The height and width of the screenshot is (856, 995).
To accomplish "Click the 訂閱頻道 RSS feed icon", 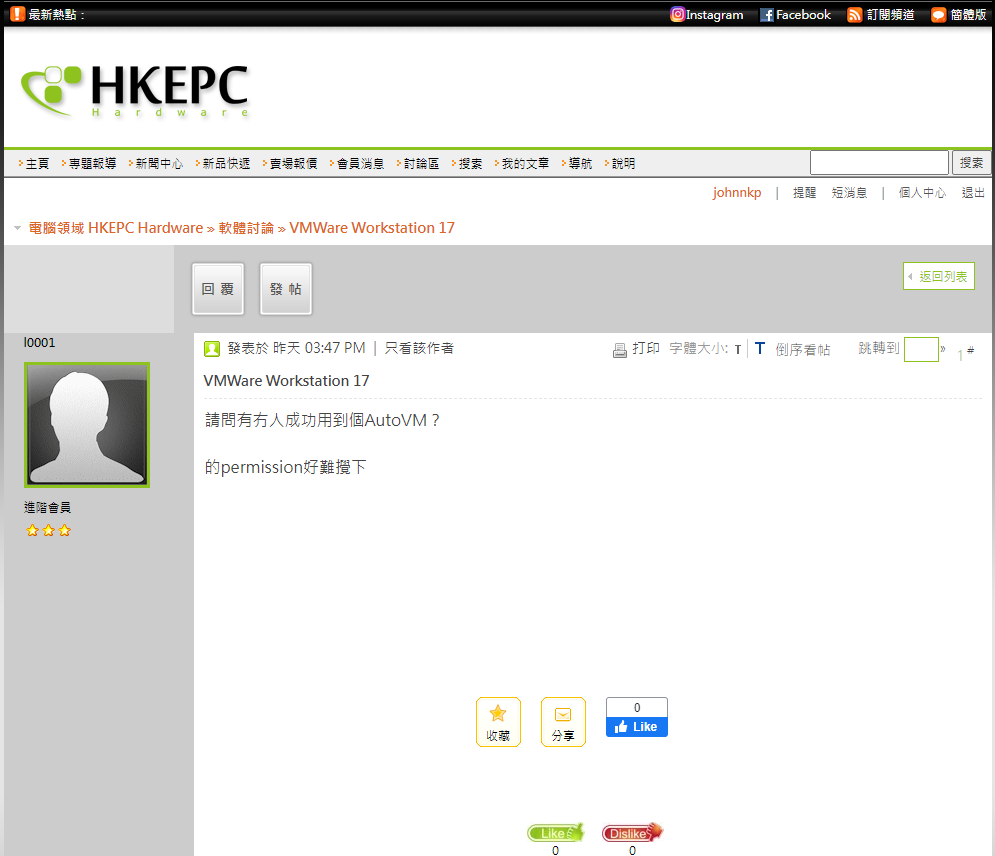I will (854, 14).
